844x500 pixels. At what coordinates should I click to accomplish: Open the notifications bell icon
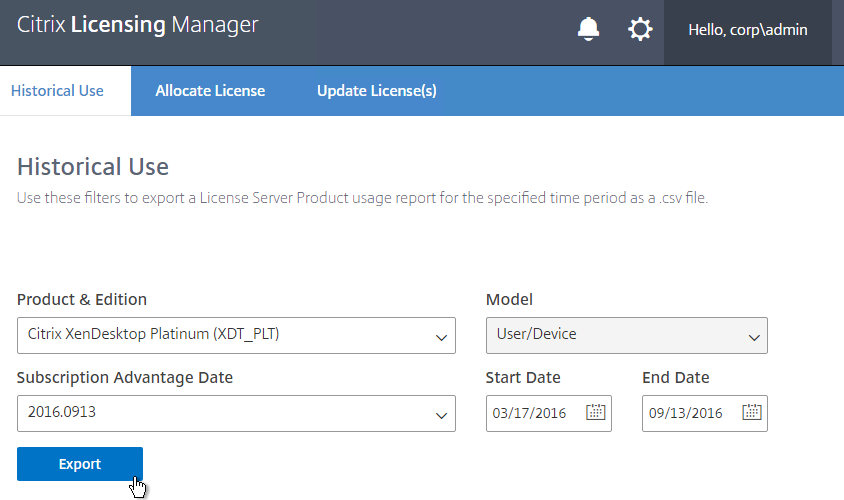[588, 29]
